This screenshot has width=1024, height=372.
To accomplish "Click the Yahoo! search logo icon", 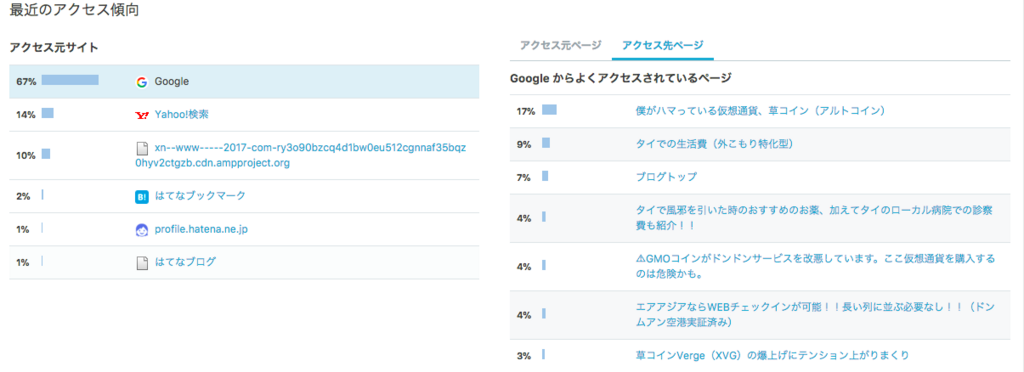I will point(141,115).
